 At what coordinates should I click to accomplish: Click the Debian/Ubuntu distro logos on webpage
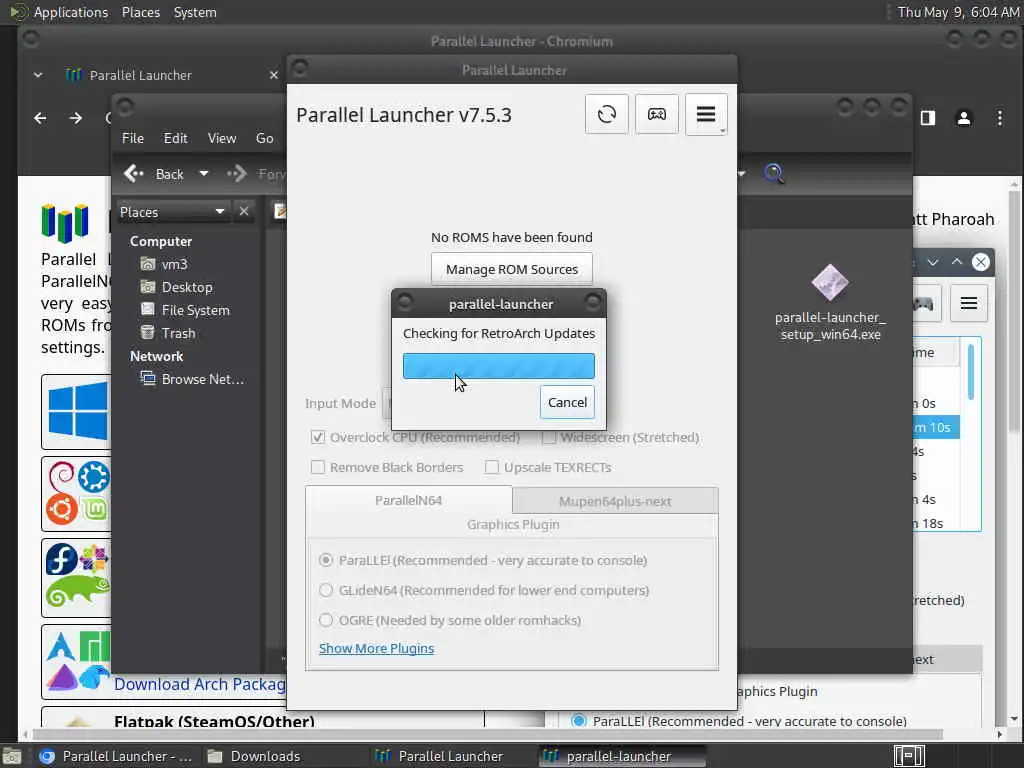point(77,494)
